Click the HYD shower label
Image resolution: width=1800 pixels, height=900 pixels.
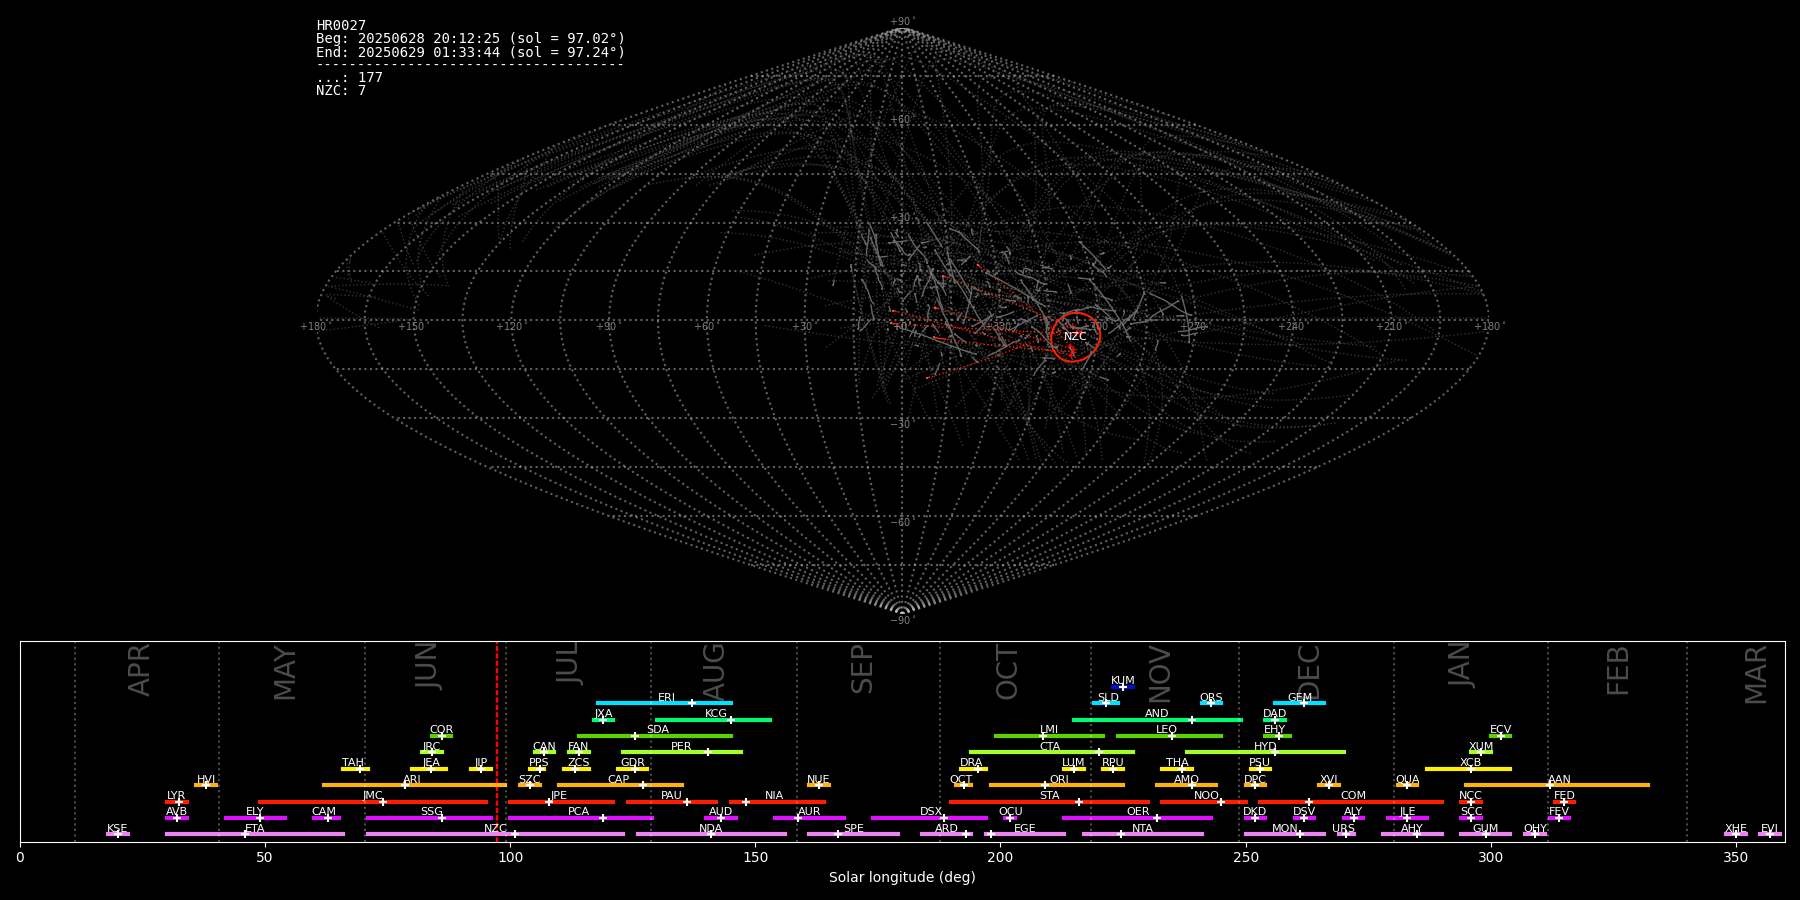[x=1266, y=747]
